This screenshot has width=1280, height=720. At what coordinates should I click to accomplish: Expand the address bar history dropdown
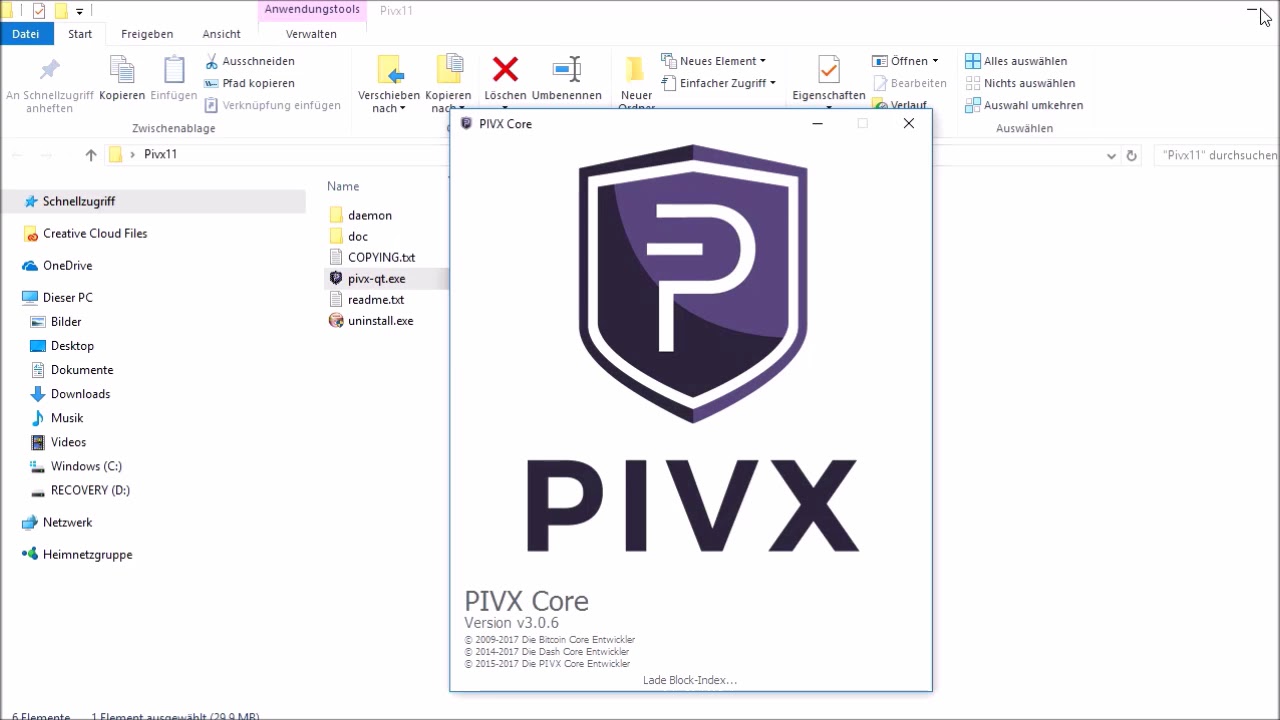click(1111, 156)
